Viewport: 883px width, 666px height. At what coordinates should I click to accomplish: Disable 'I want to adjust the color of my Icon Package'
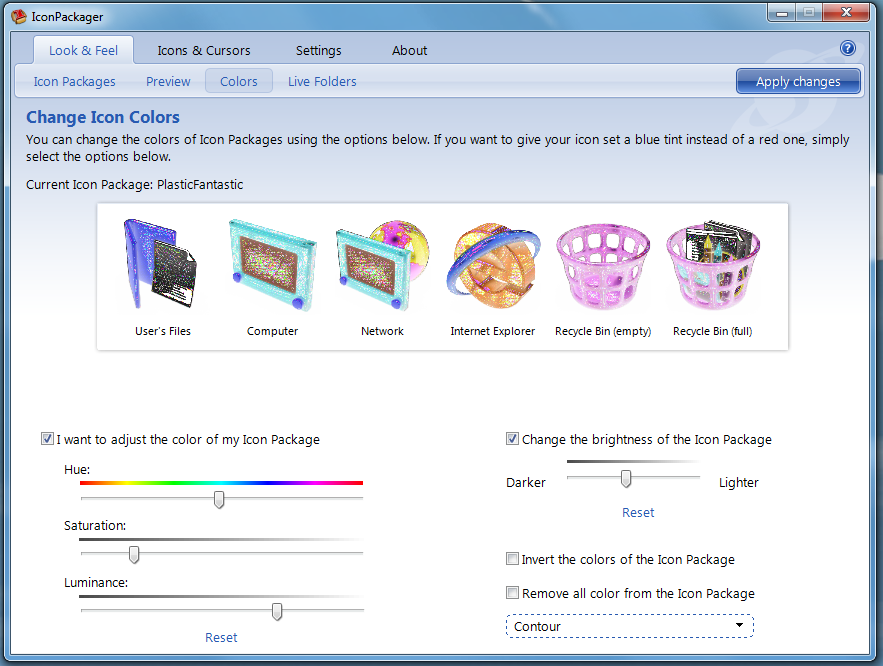tap(47, 438)
